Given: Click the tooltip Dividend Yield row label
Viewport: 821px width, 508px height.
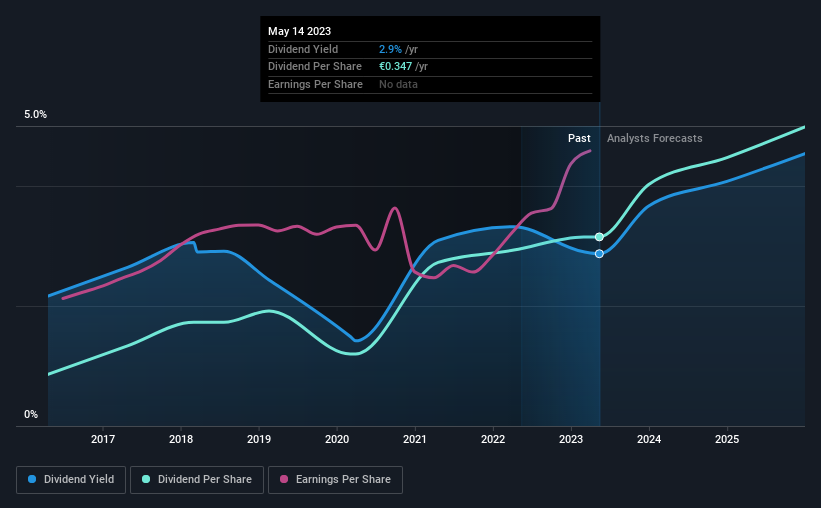Looking at the screenshot, I should [303, 49].
